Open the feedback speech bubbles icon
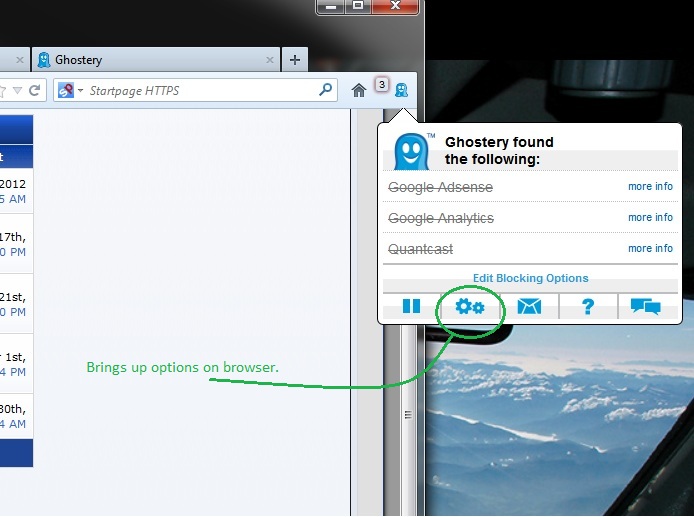The width and height of the screenshot is (694, 517). pos(646,306)
